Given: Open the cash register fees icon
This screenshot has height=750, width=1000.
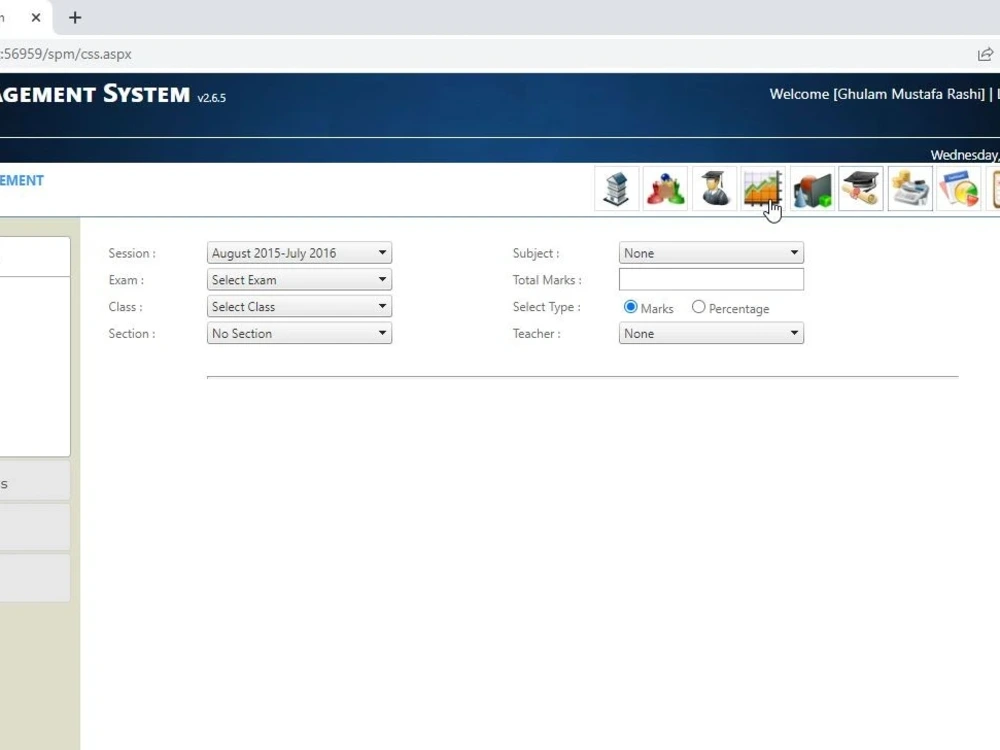Looking at the screenshot, I should point(910,189).
